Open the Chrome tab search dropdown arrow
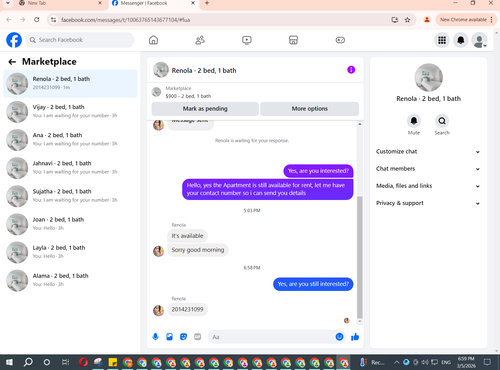500x370 pixels. tap(8, 3)
